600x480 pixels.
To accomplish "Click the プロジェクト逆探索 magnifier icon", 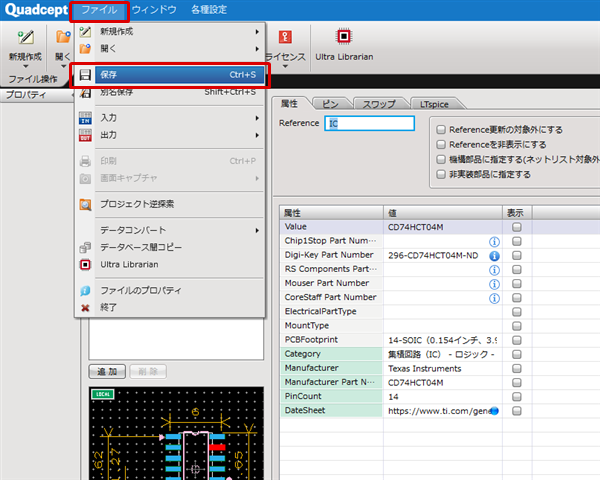I will tap(85, 204).
